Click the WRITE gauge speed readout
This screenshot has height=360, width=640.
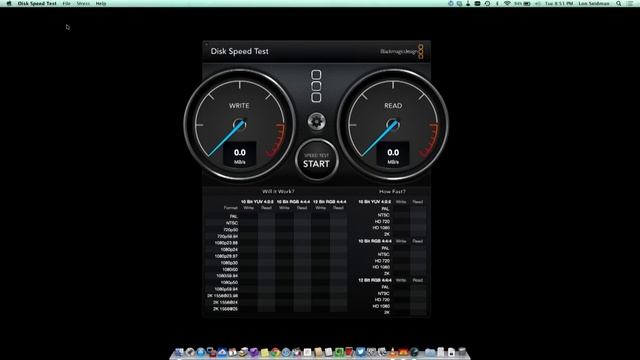(240, 155)
